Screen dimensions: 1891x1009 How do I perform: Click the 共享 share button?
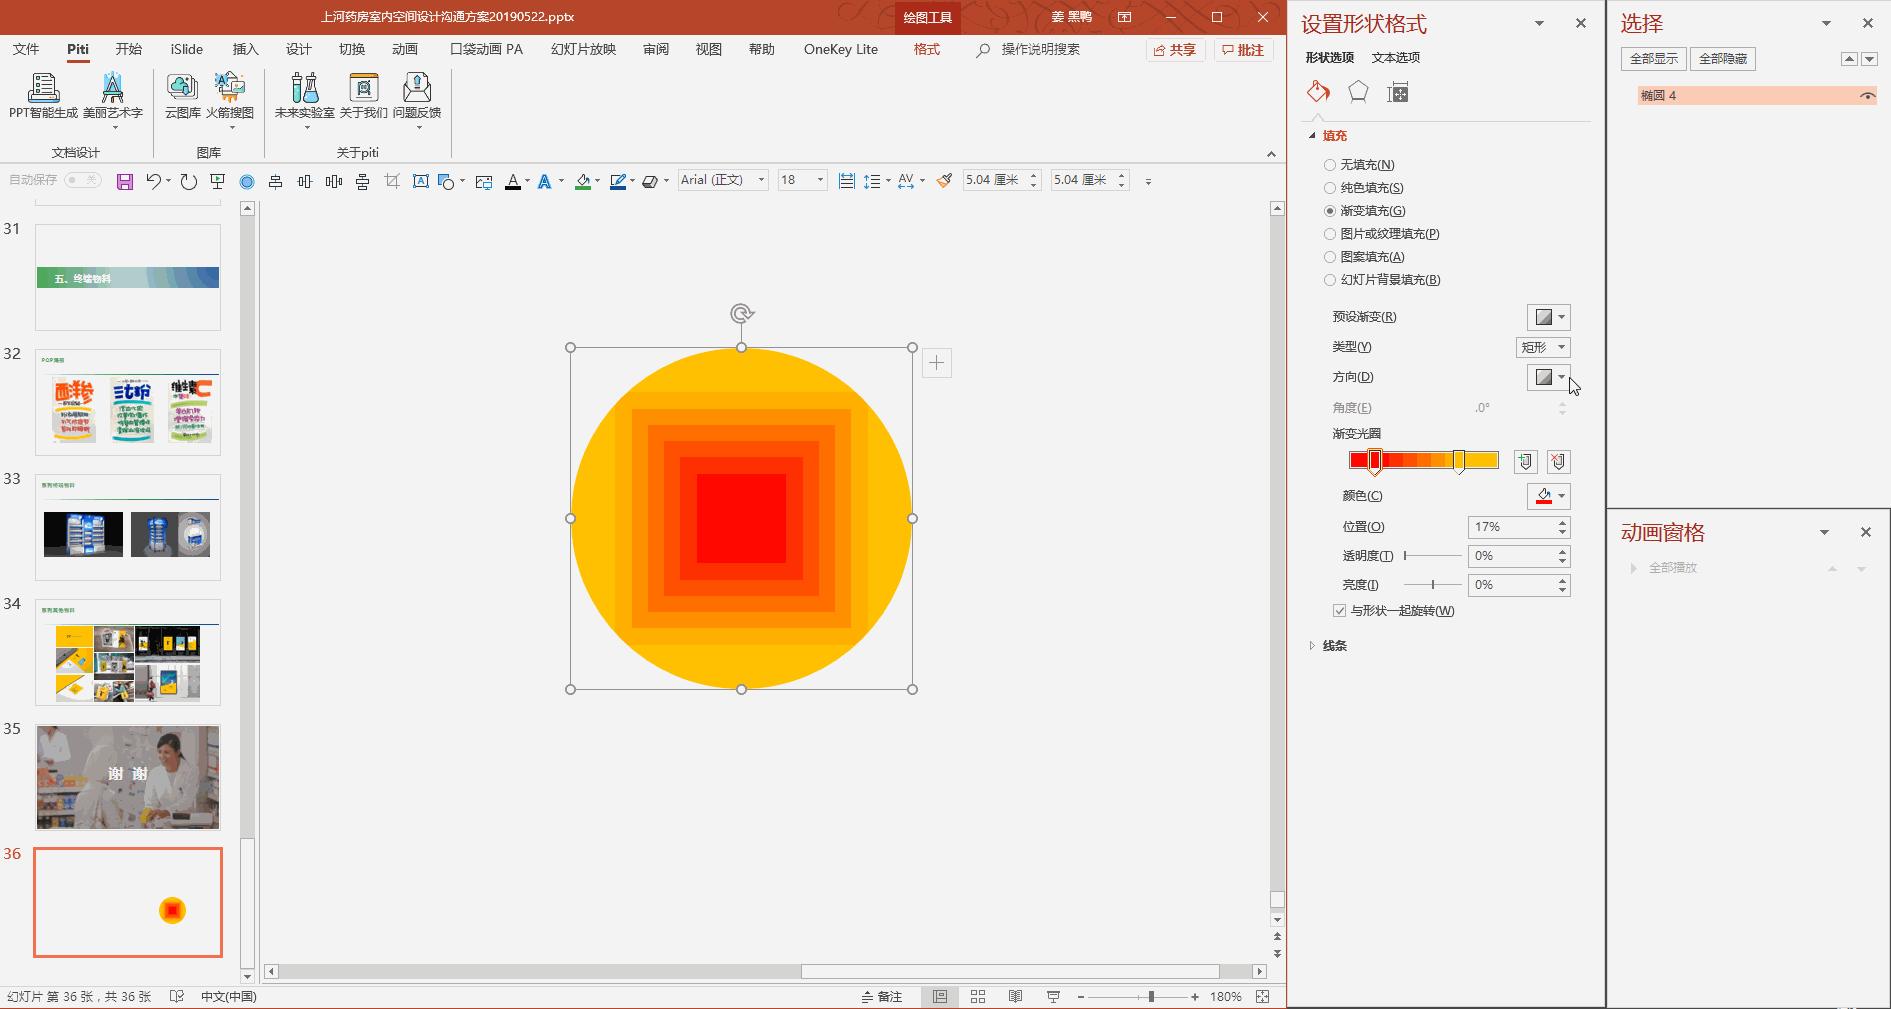click(1175, 50)
